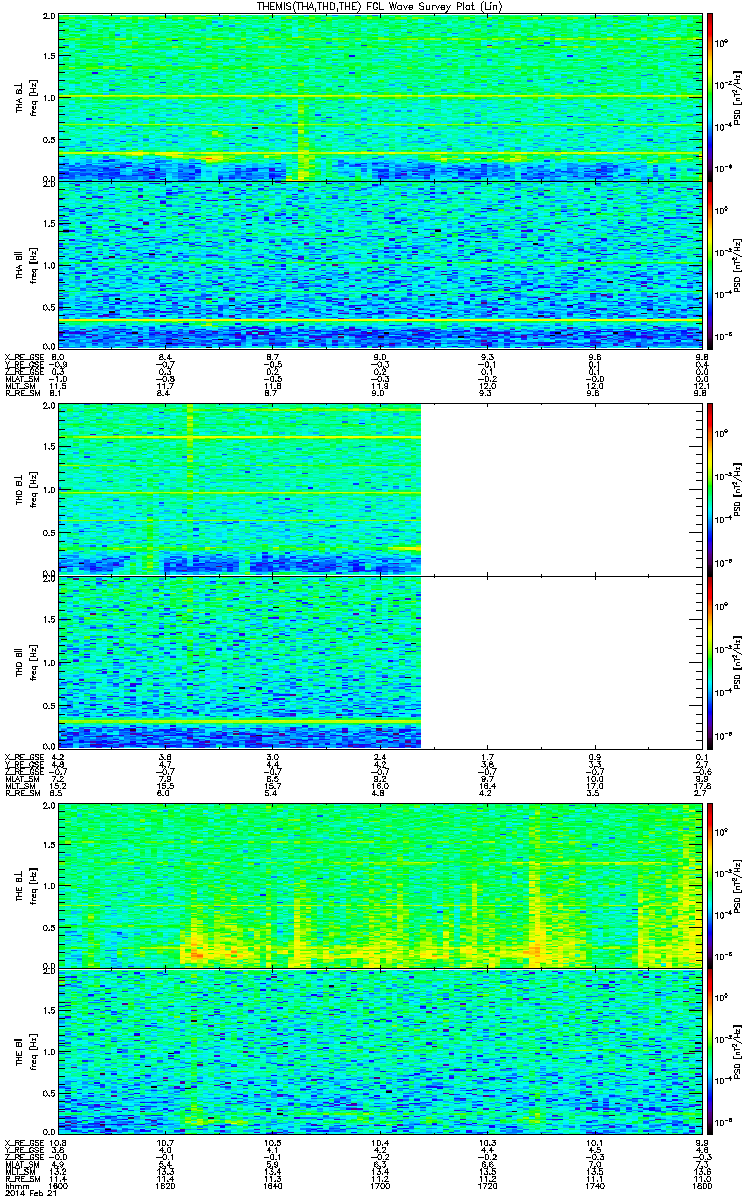Click inside the THE B∥ spectrogram panel
Viewport: 750px width, 1200px height.
[x=380, y=1053]
